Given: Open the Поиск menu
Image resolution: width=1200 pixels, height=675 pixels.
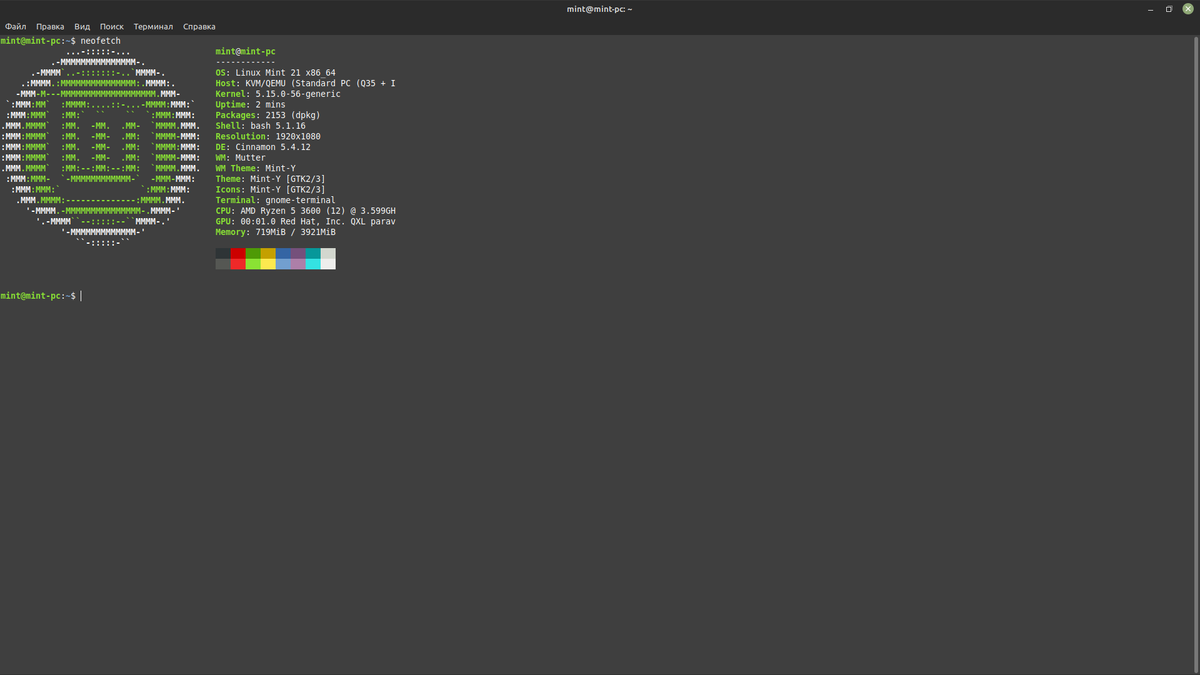Looking at the screenshot, I should click(112, 27).
